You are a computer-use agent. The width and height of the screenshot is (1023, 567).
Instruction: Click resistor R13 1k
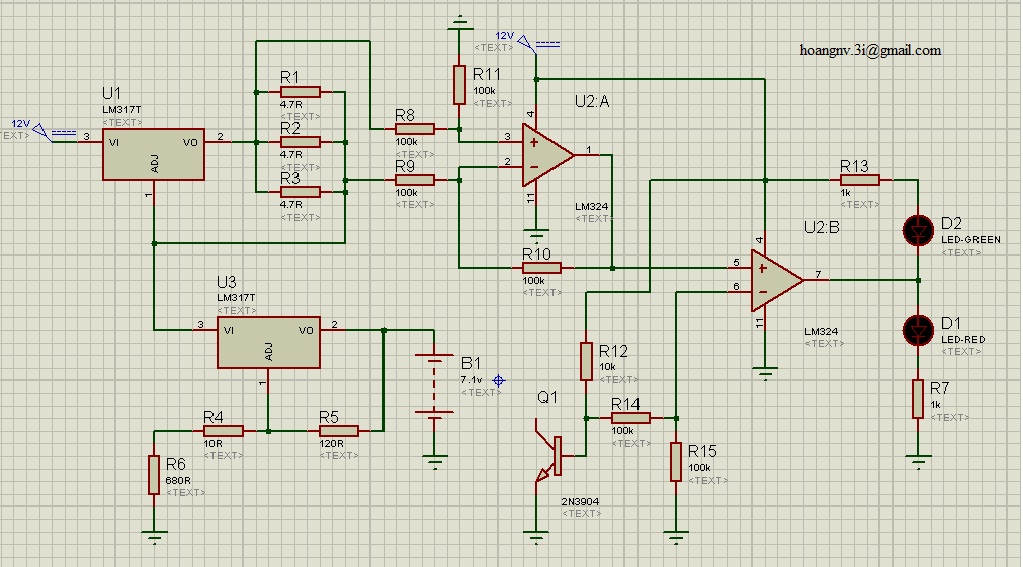(x=859, y=180)
